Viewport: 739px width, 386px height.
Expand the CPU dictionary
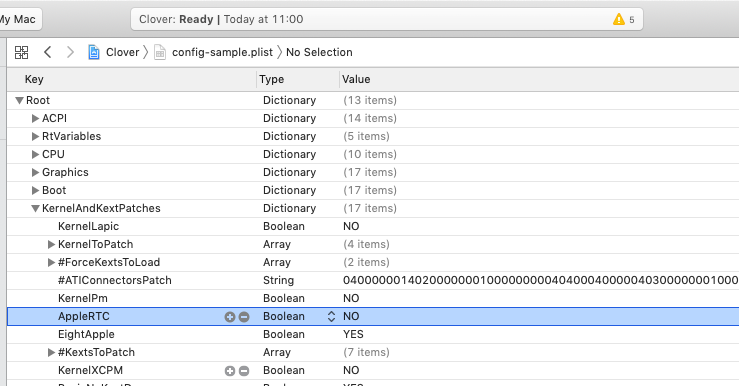pyautogui.click(x=35, y=154)
